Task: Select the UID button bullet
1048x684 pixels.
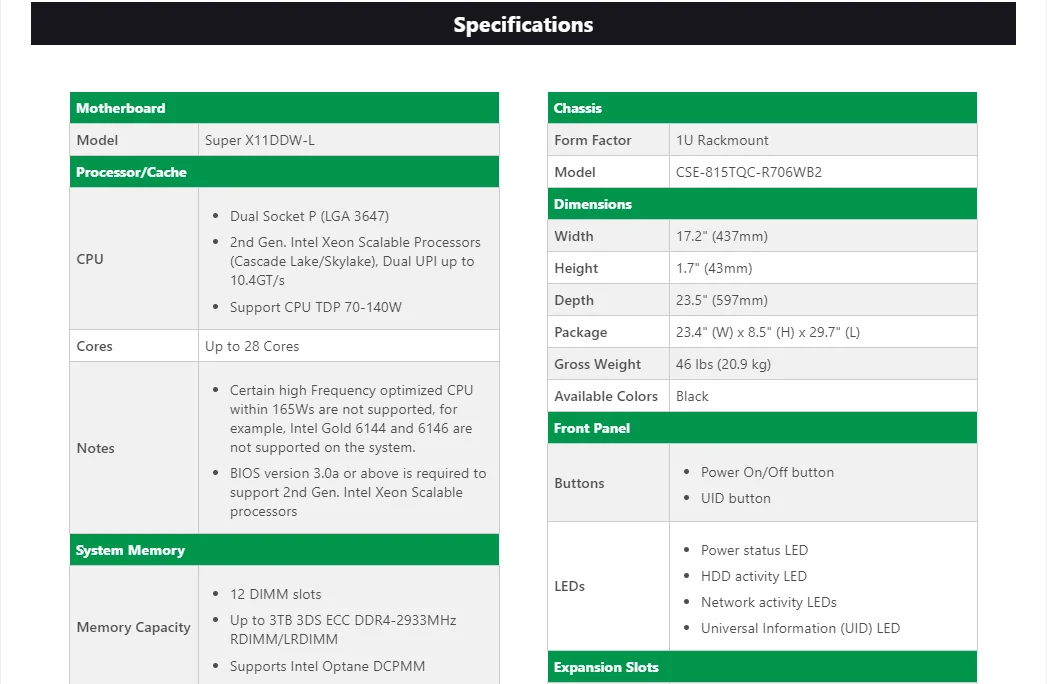Action: point(735,499)
